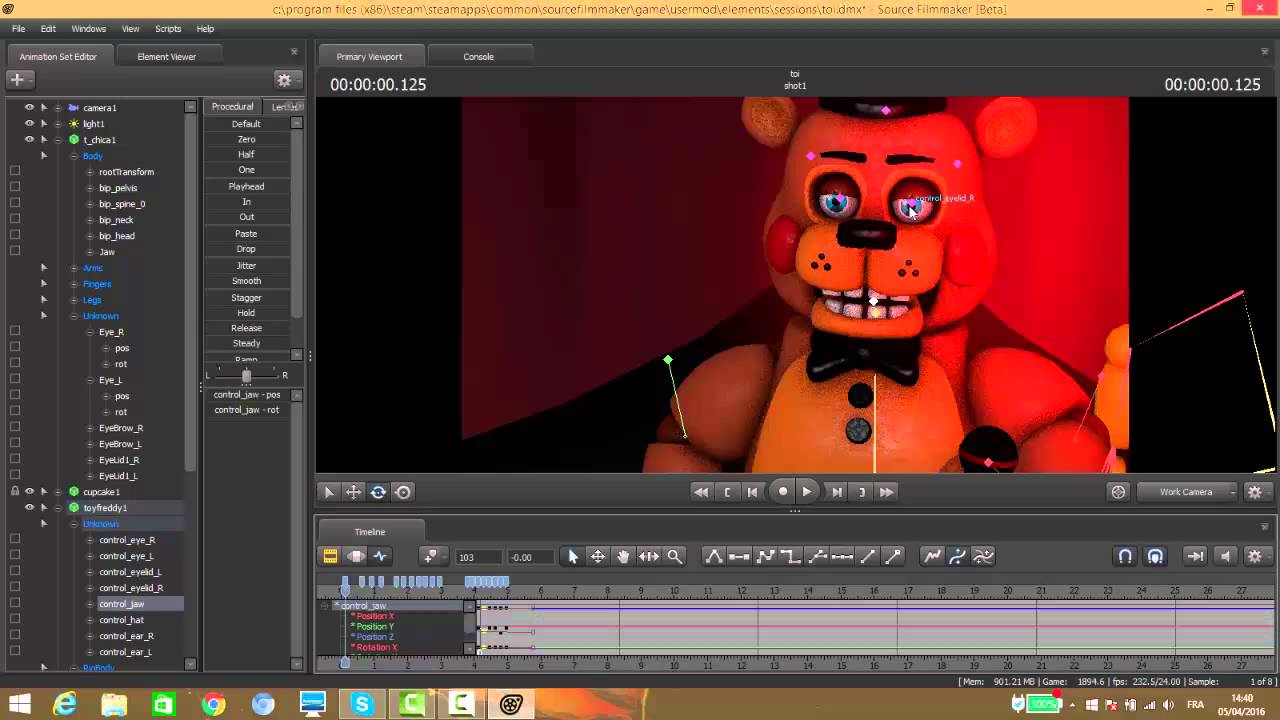This screenshot has width=1280, height=720.
Task: Switch to the Console tab
Action: [x=478, y=57]
